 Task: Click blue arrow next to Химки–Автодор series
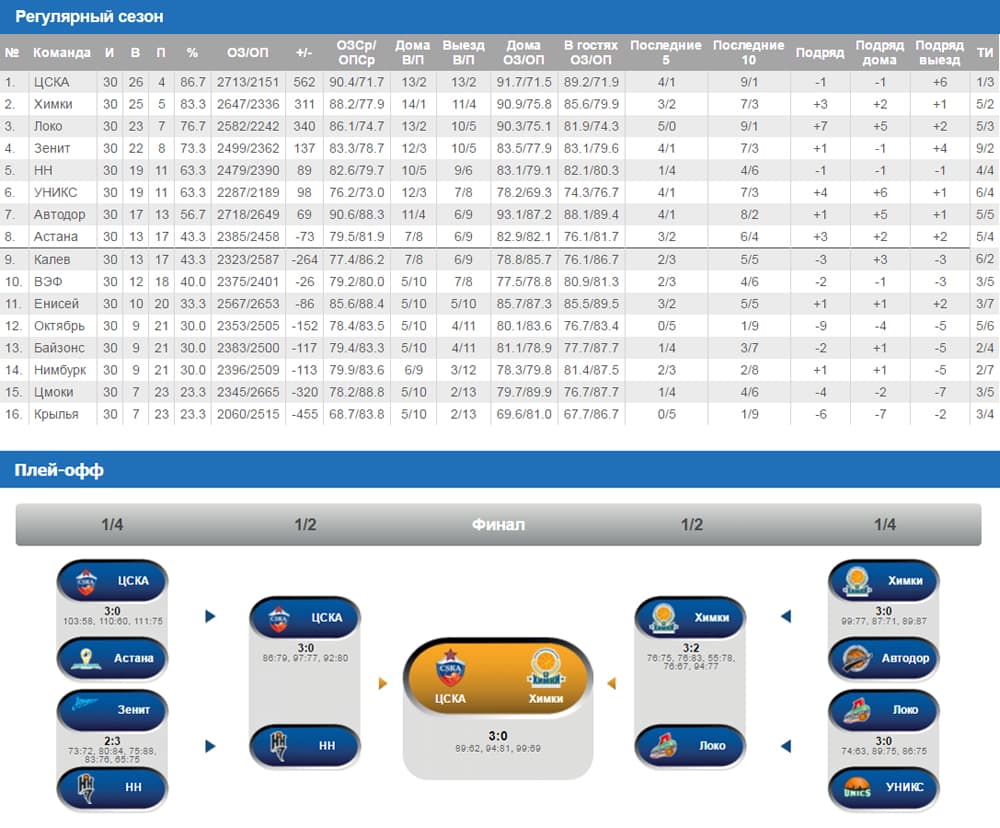[786, 617]
